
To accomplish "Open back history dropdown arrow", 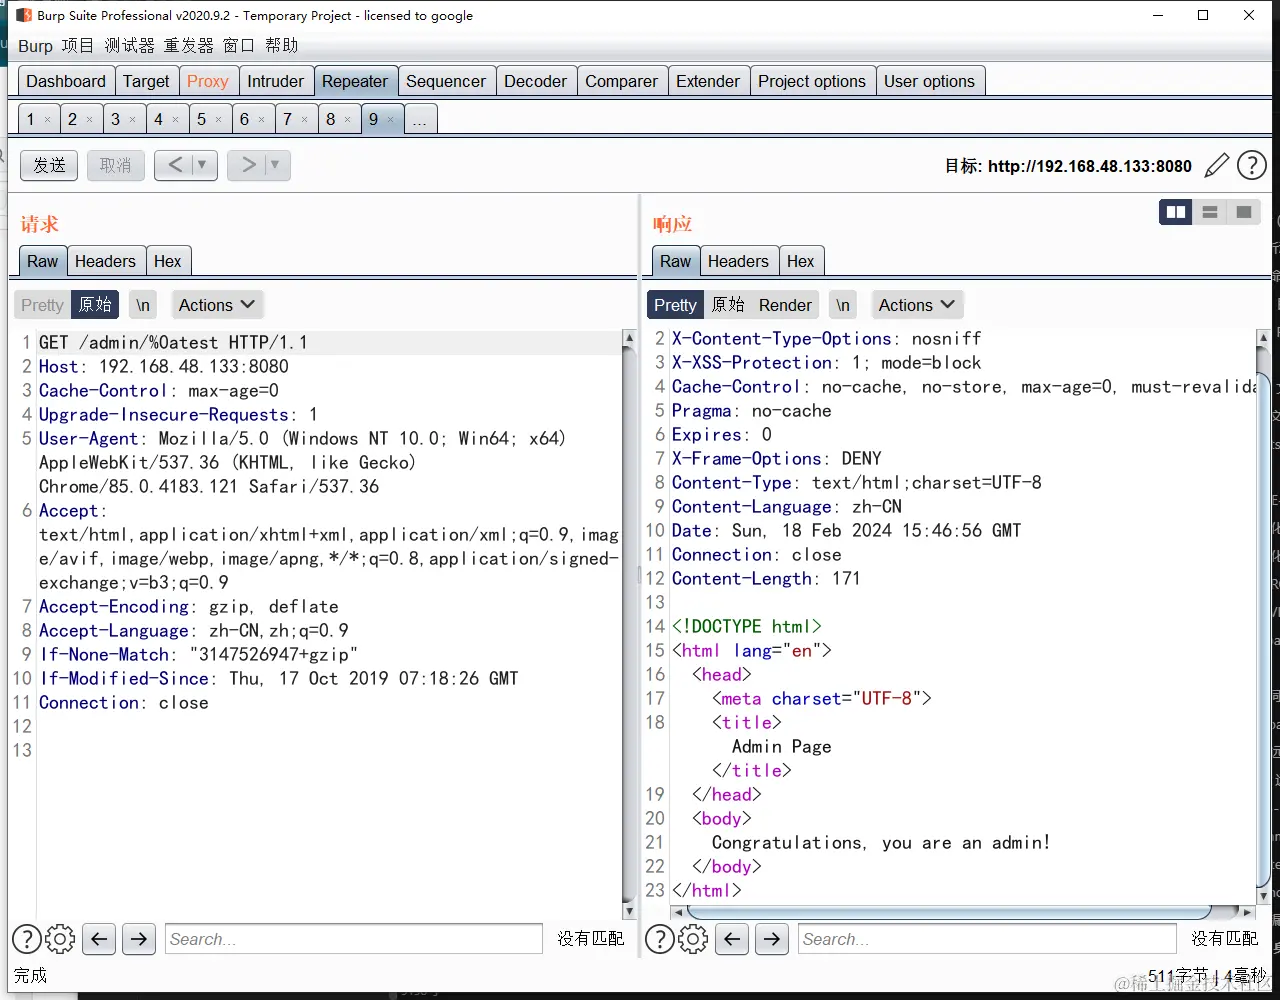I will pyautogui.click(x=202, y=165).
